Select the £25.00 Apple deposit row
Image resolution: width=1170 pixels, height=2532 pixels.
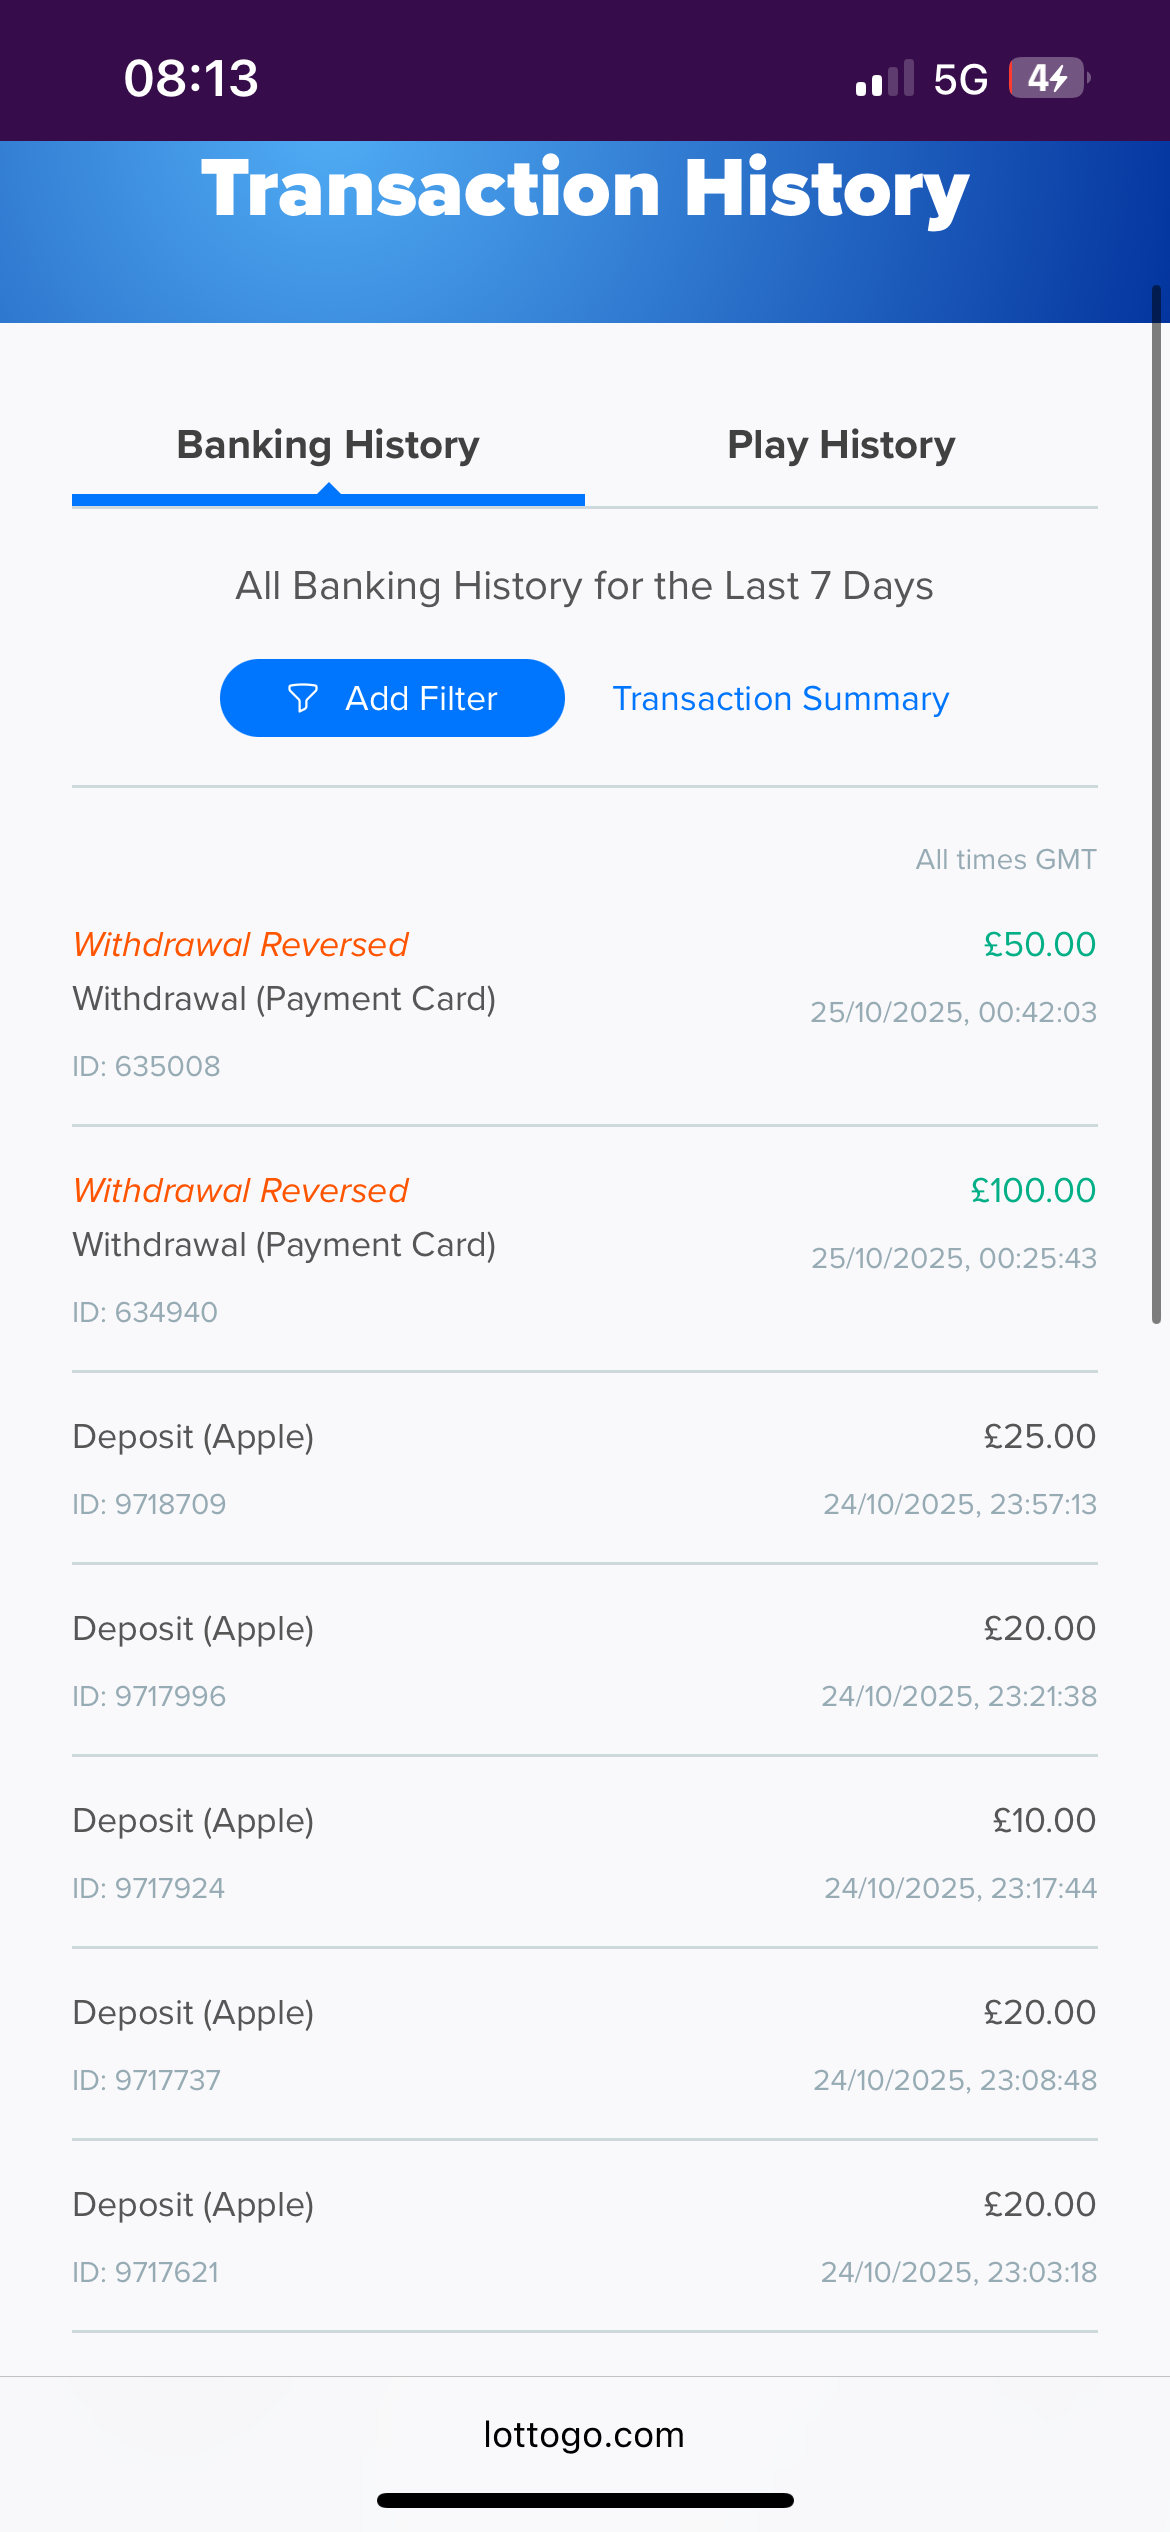tap(584, 1468)
